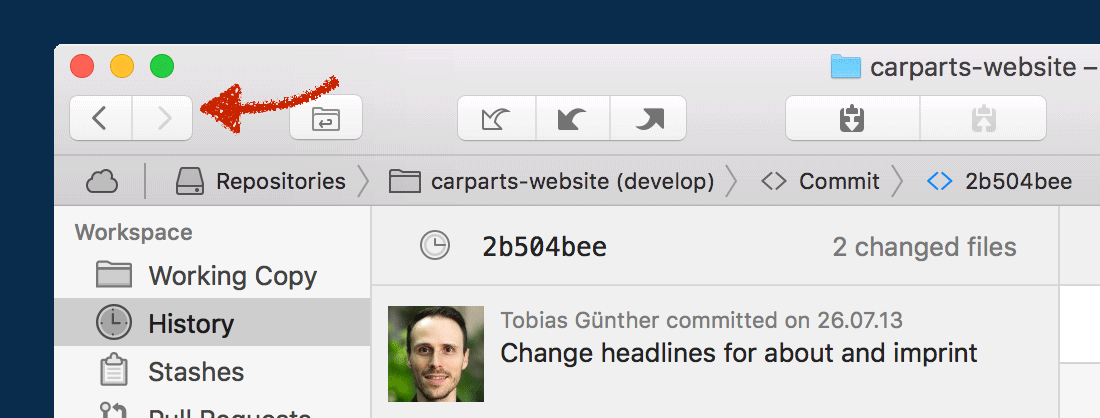The width and height of the screenshot is (1100, 418).
Task: Select carparts-website (develop) breadcrumb
Action: [553, 181]
